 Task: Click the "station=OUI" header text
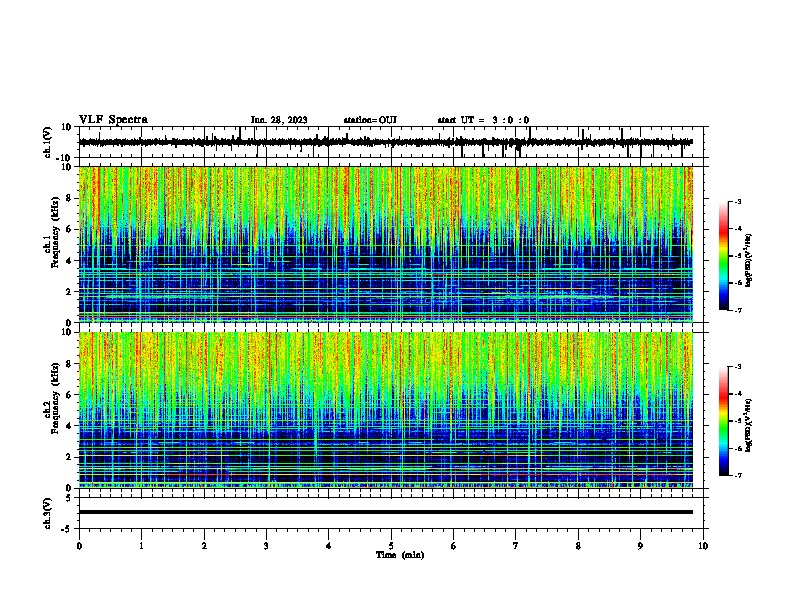[x=370, y=120]
